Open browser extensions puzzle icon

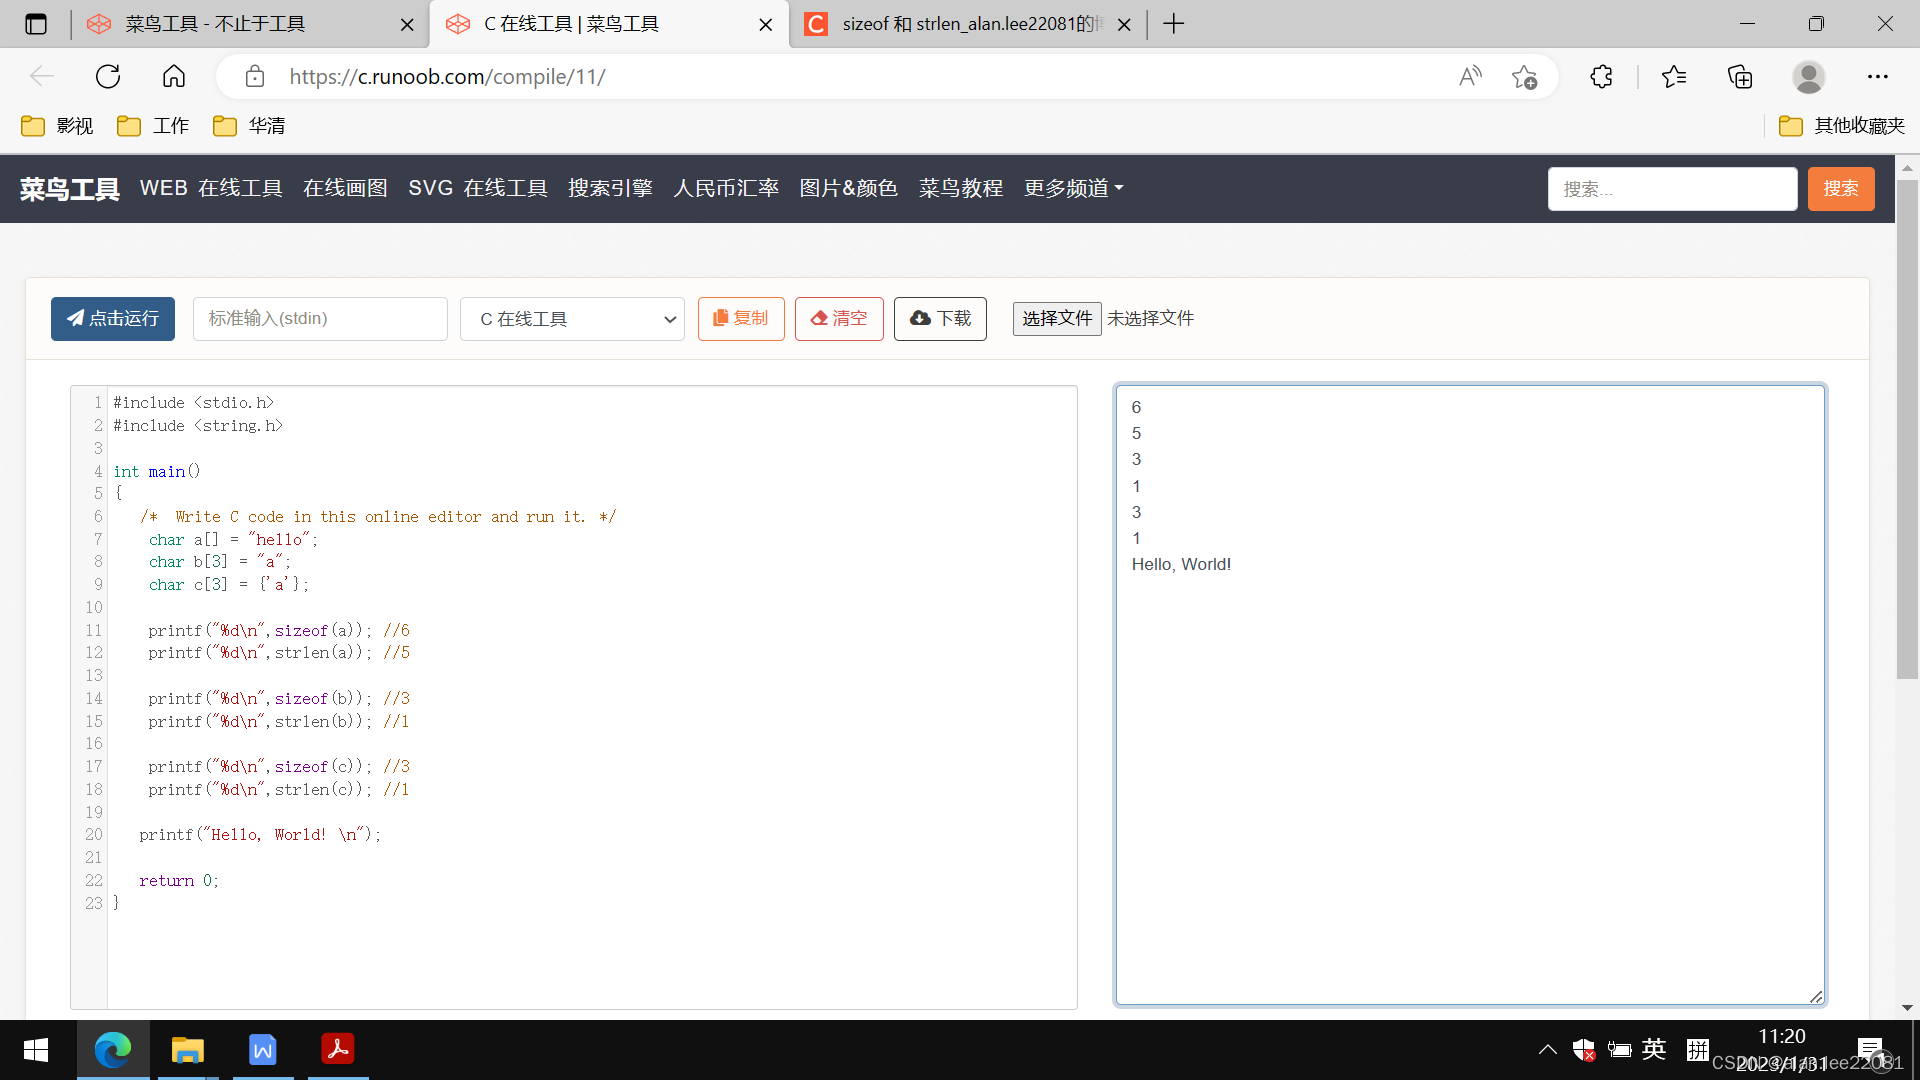1601,77
